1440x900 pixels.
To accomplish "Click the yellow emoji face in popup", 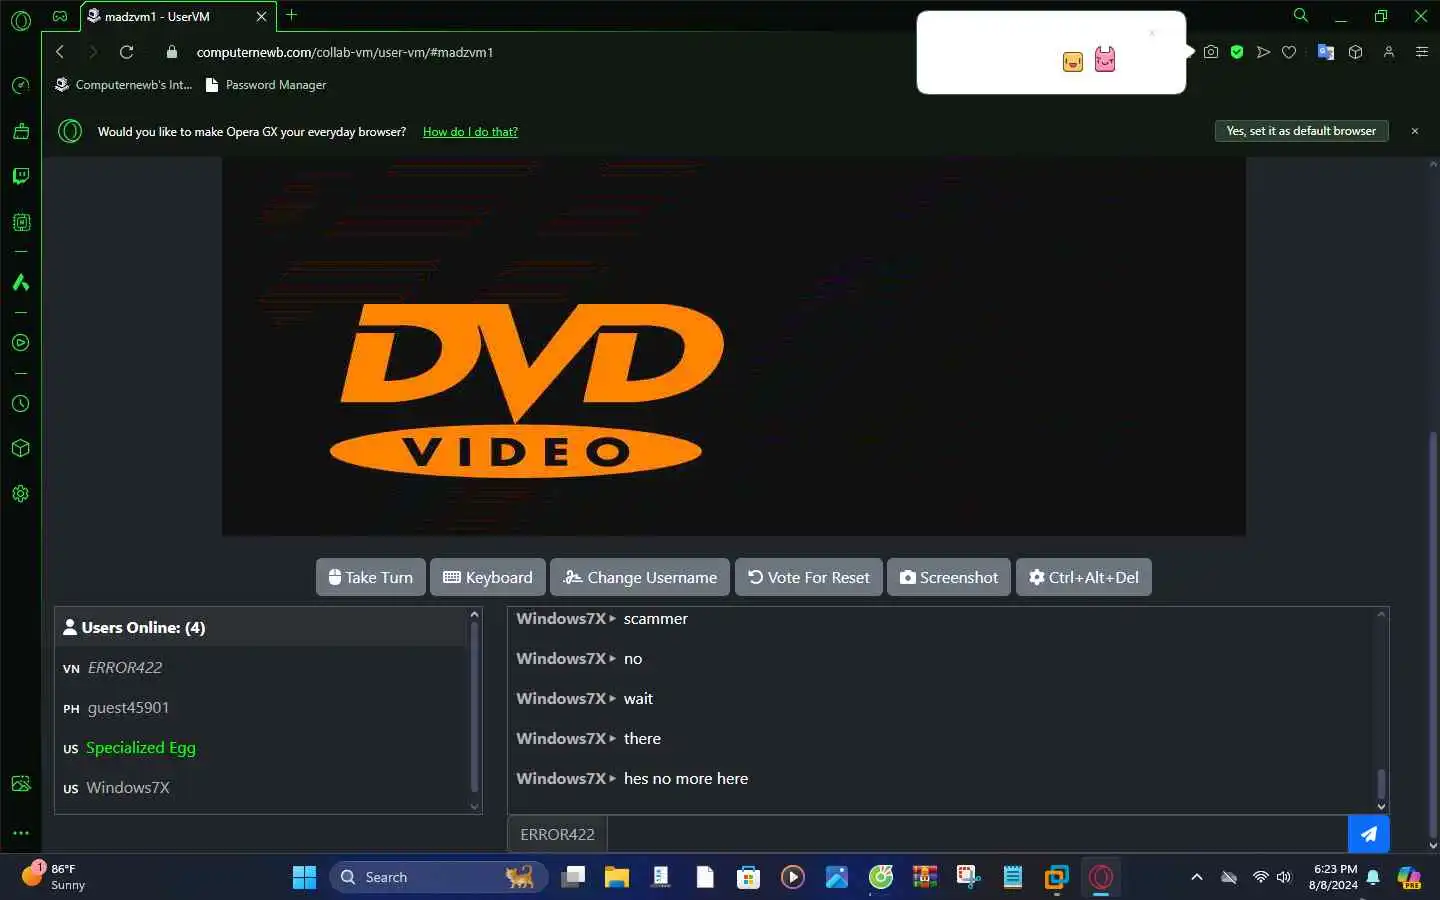I will (1073, 62).
